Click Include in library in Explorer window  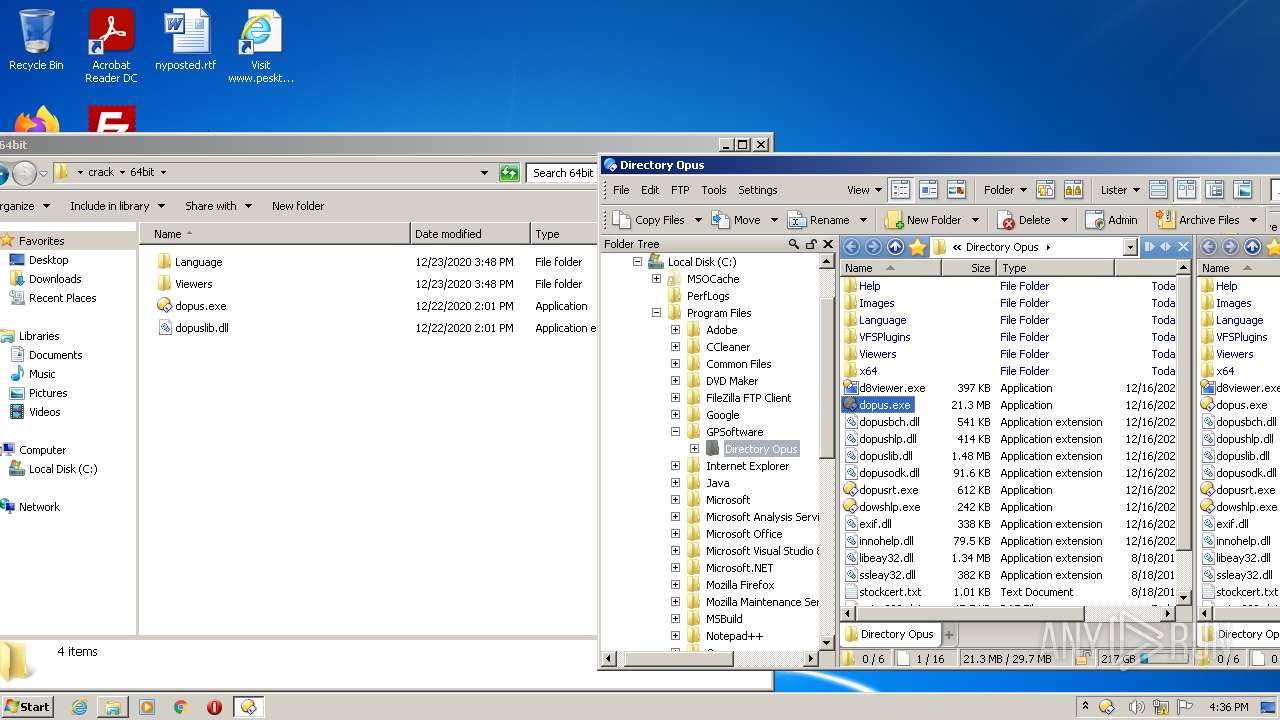(115, 206)
